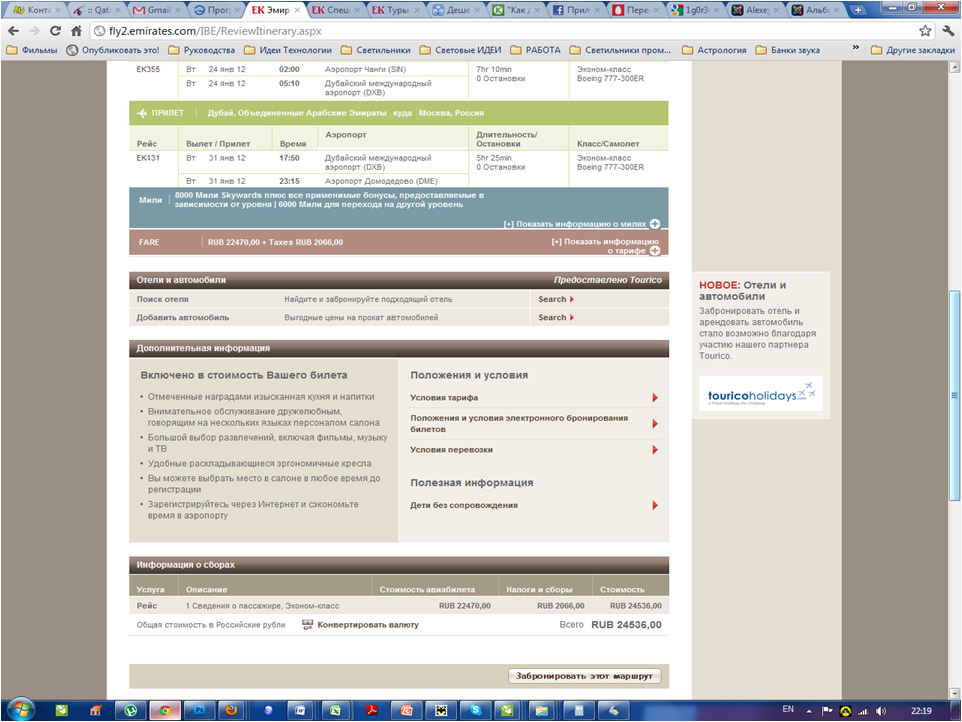
Task: Open Дети без сопровождения arrow
Action: pyautogui.click(x=655, y=505)
